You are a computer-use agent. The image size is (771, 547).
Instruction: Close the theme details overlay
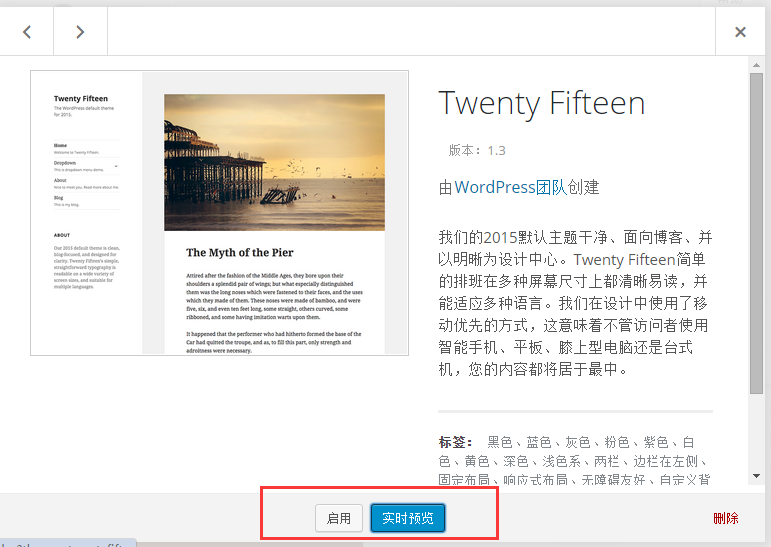click(740, 32)
